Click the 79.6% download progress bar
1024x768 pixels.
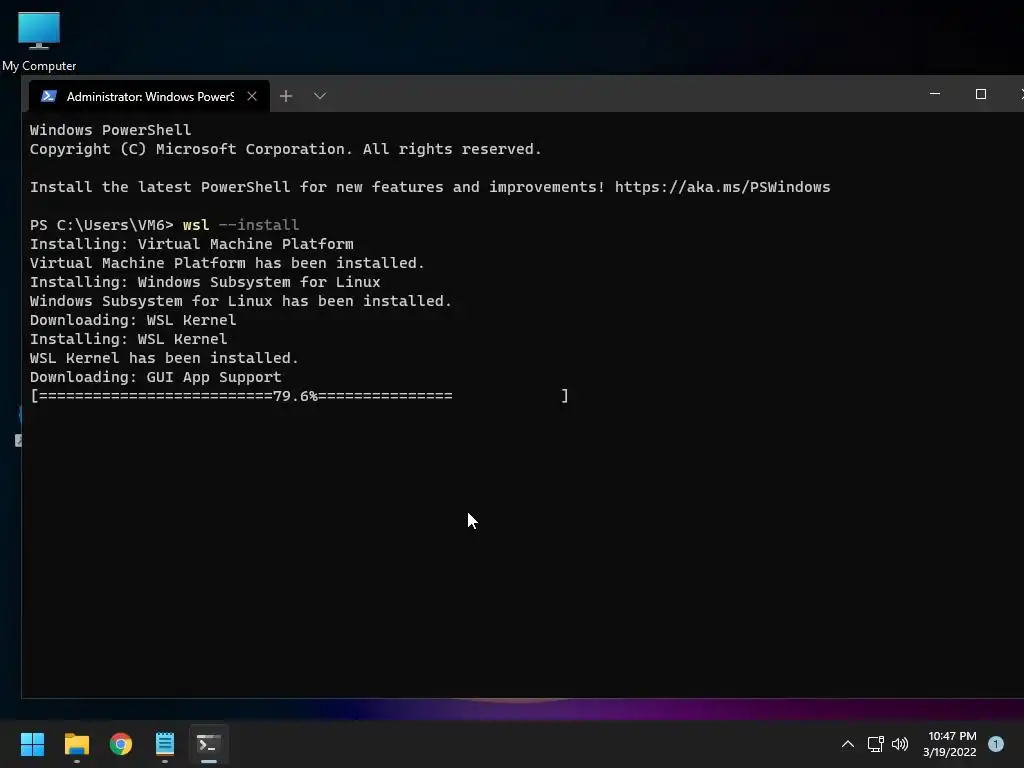[299, 396]
